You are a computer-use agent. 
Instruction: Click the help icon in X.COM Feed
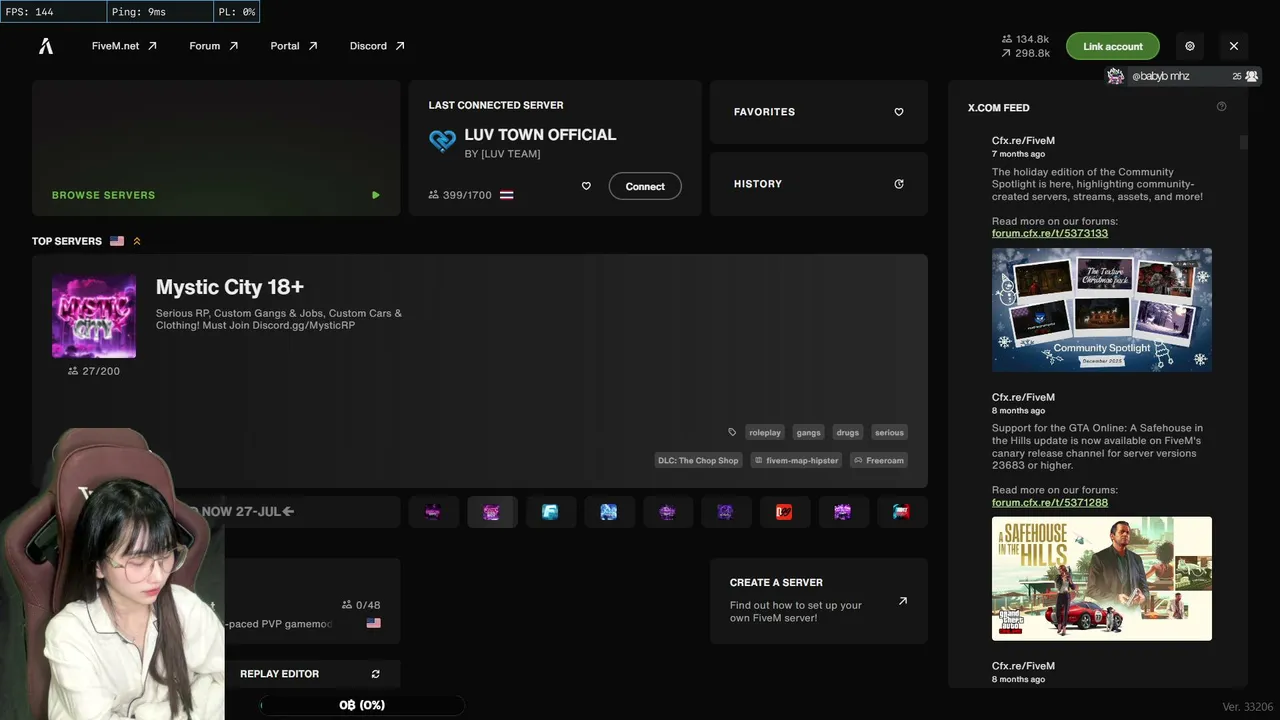[x=1222, y=107]
